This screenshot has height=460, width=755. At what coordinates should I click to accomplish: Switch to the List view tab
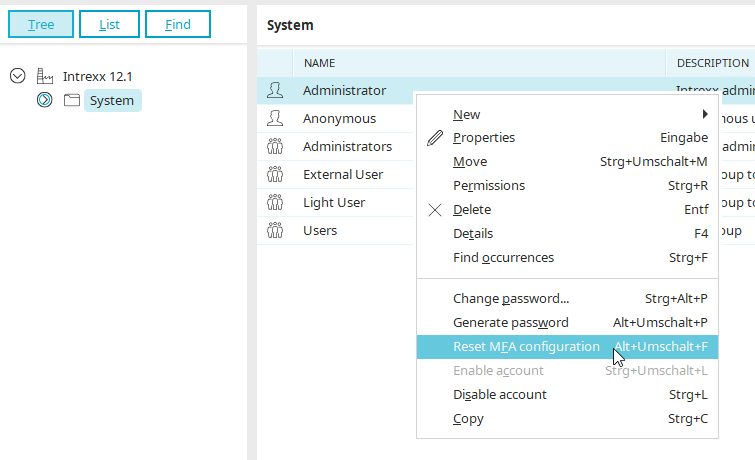(109, 25)
